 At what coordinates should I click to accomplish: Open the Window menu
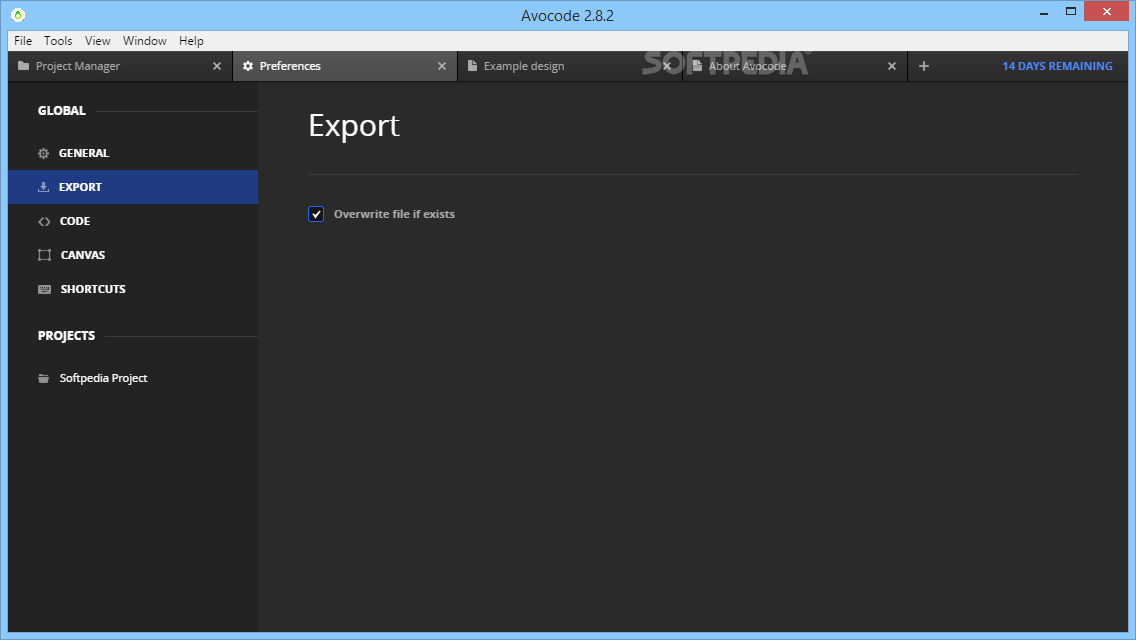click(x=144, y=41)
